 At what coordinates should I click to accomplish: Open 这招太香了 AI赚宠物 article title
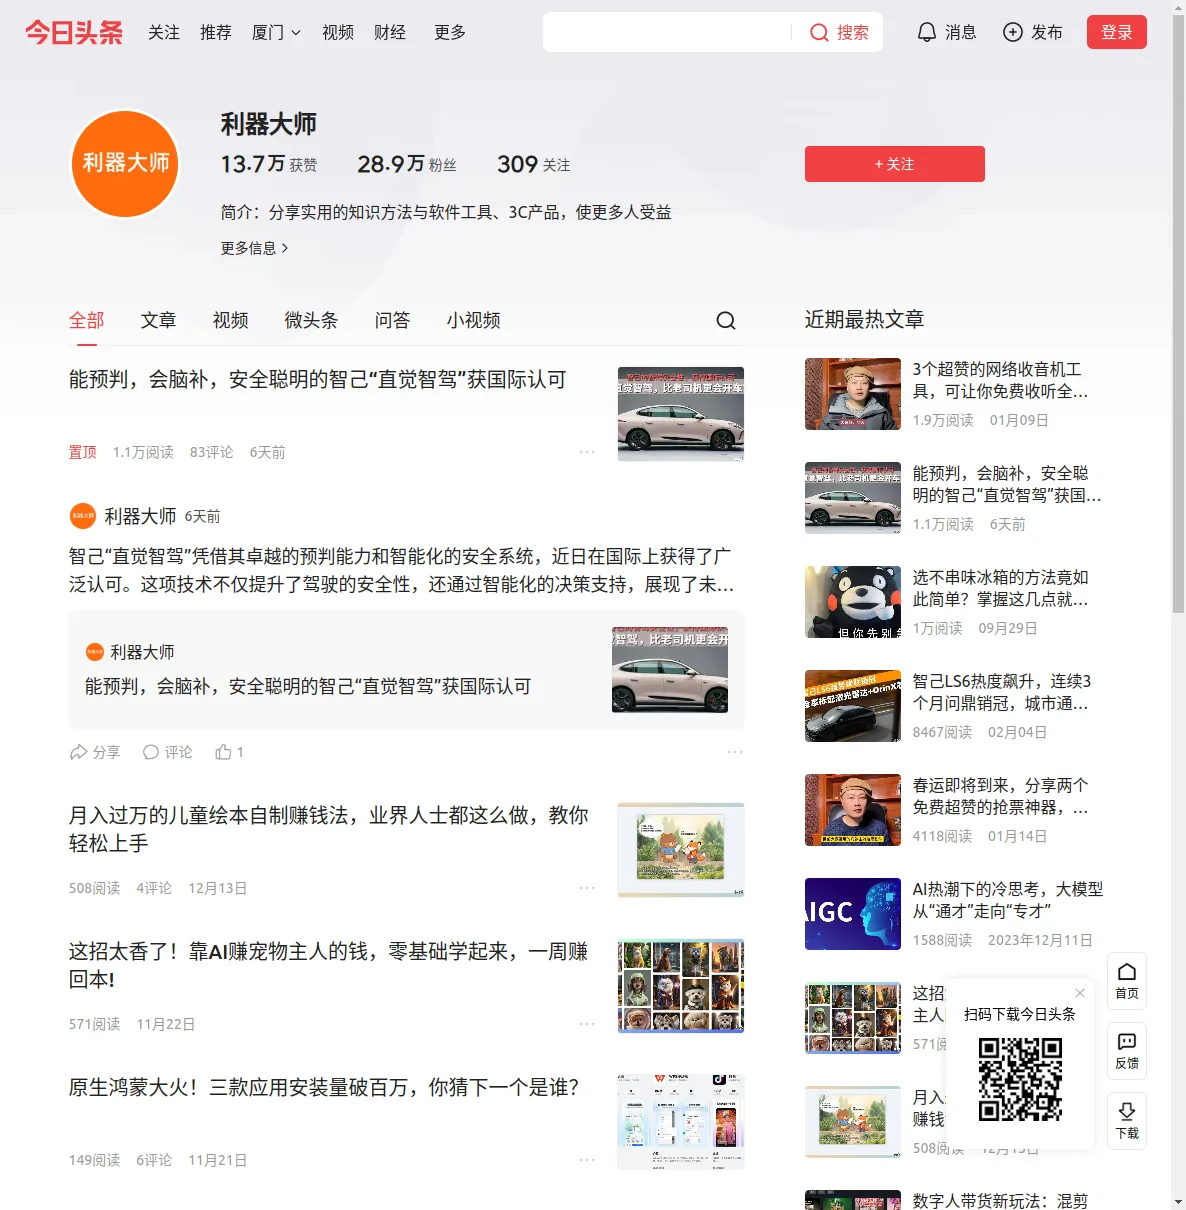coord(329,966)
